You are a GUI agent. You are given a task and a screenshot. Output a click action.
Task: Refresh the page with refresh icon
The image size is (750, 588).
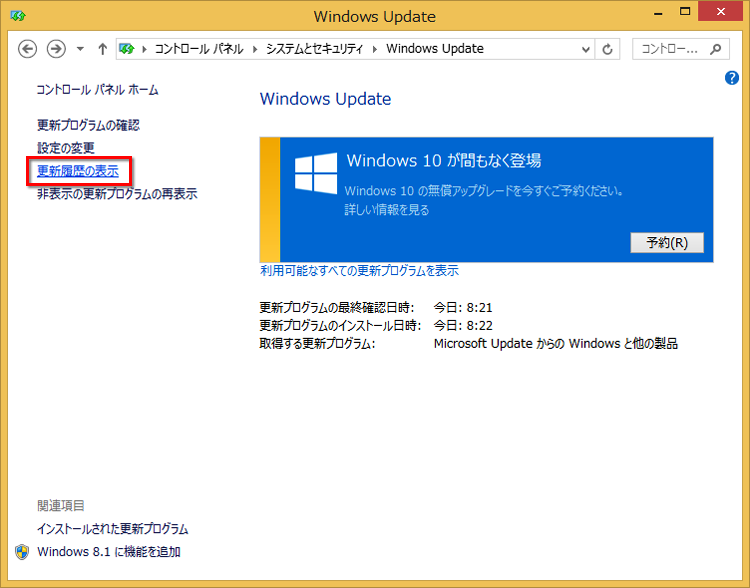pos(607,49)
